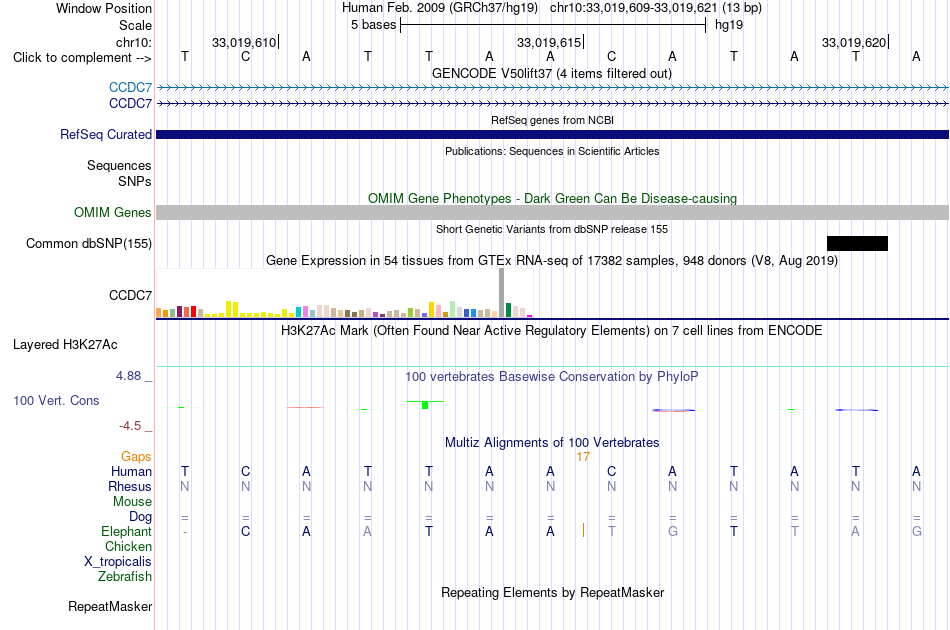Click the '5 bases' scale bar text
The height and width of the screenshot is (630, 950).
373,25
